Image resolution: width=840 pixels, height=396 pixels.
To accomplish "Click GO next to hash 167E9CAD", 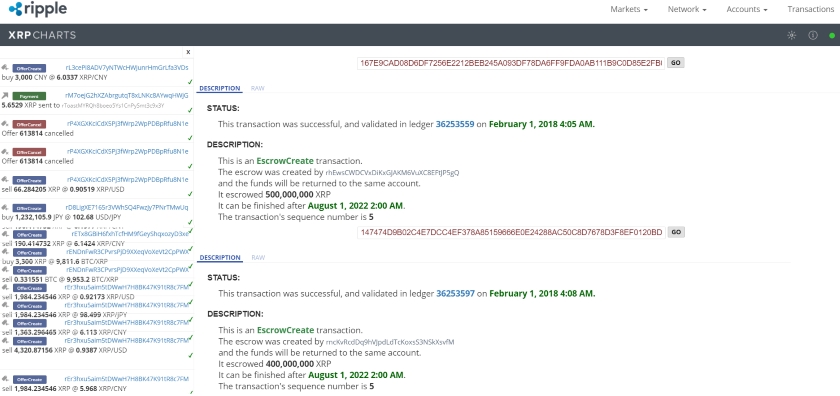I will coord(676,63).
